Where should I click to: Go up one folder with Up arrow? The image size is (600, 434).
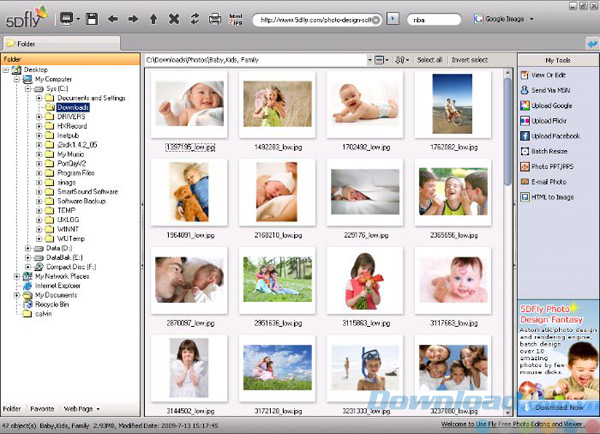[153, 18]
